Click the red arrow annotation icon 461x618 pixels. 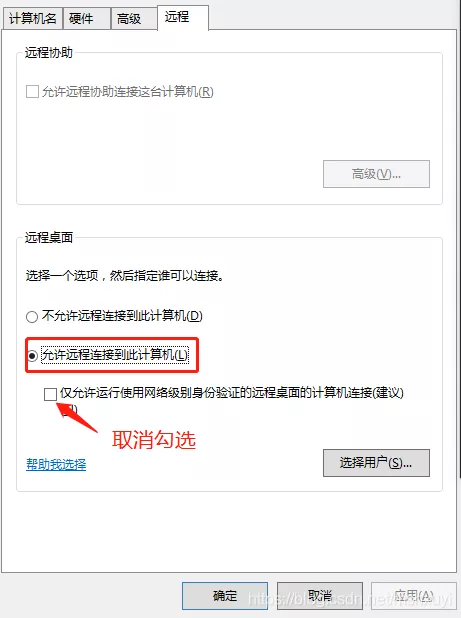(x=77, y=417)
